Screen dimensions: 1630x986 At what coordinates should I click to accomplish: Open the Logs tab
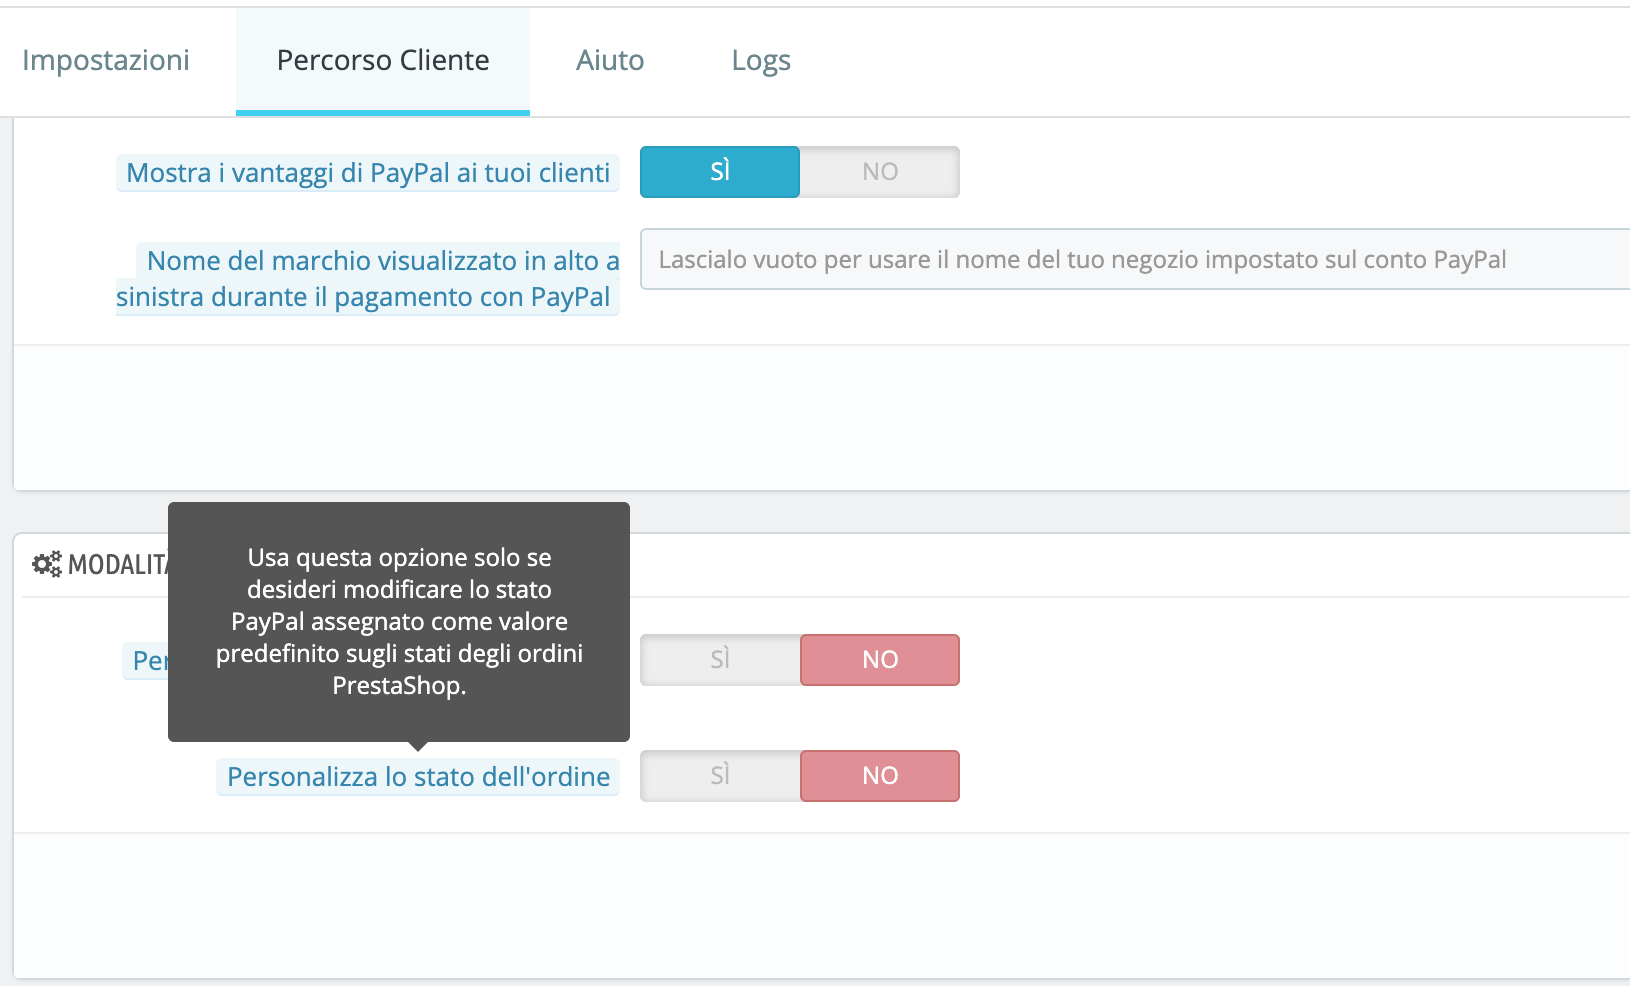coord(761,61)
